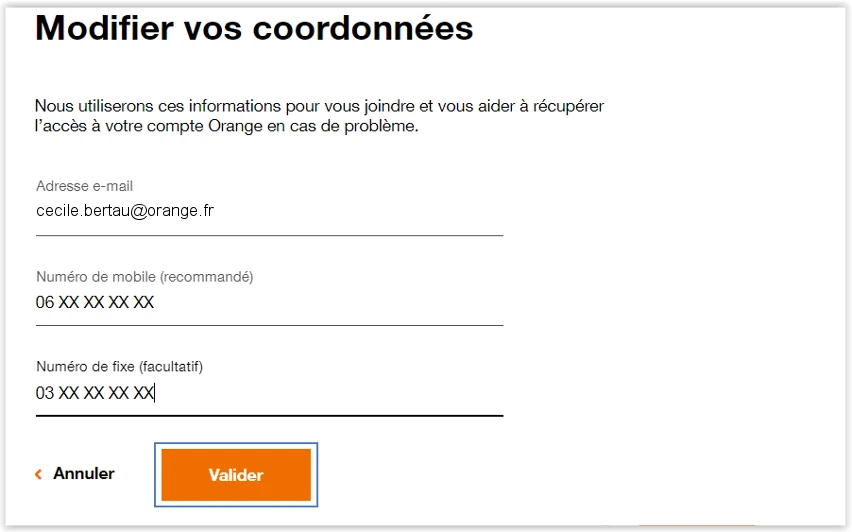Click the underline below the mobile number

[x=269, y=325]
